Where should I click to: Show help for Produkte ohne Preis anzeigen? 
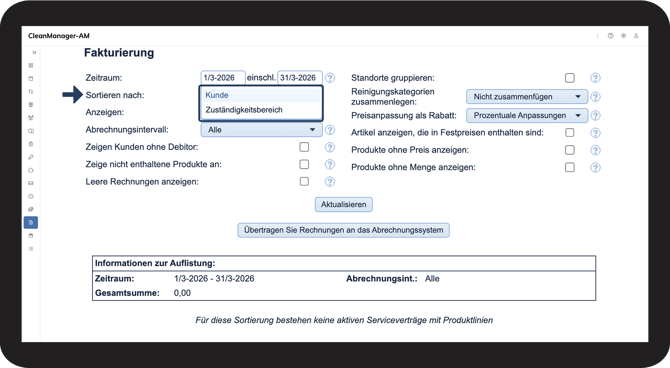tap(595, 150)
